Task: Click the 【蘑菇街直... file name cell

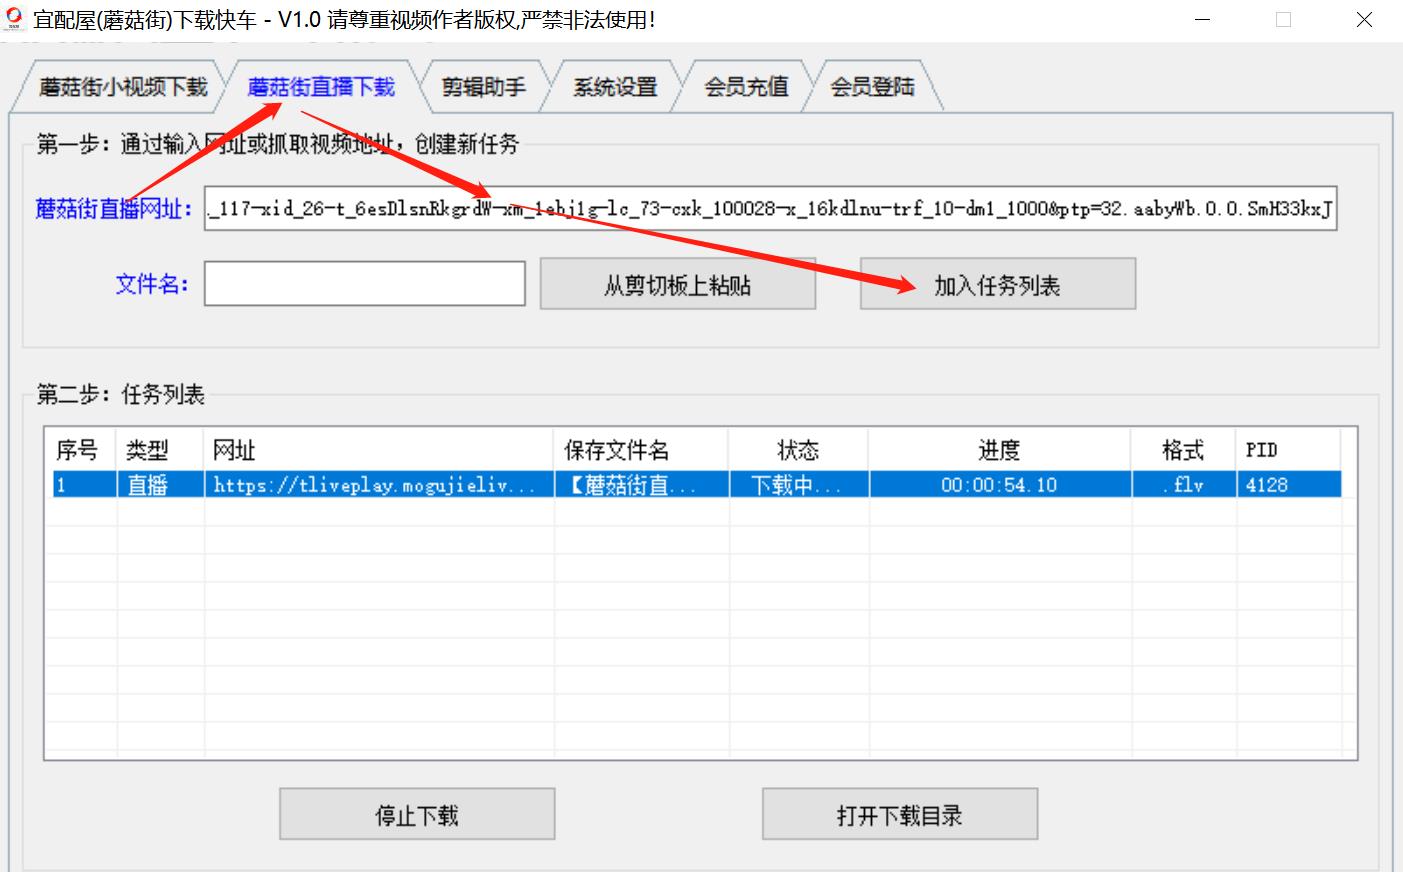Action: coord(641,485)
